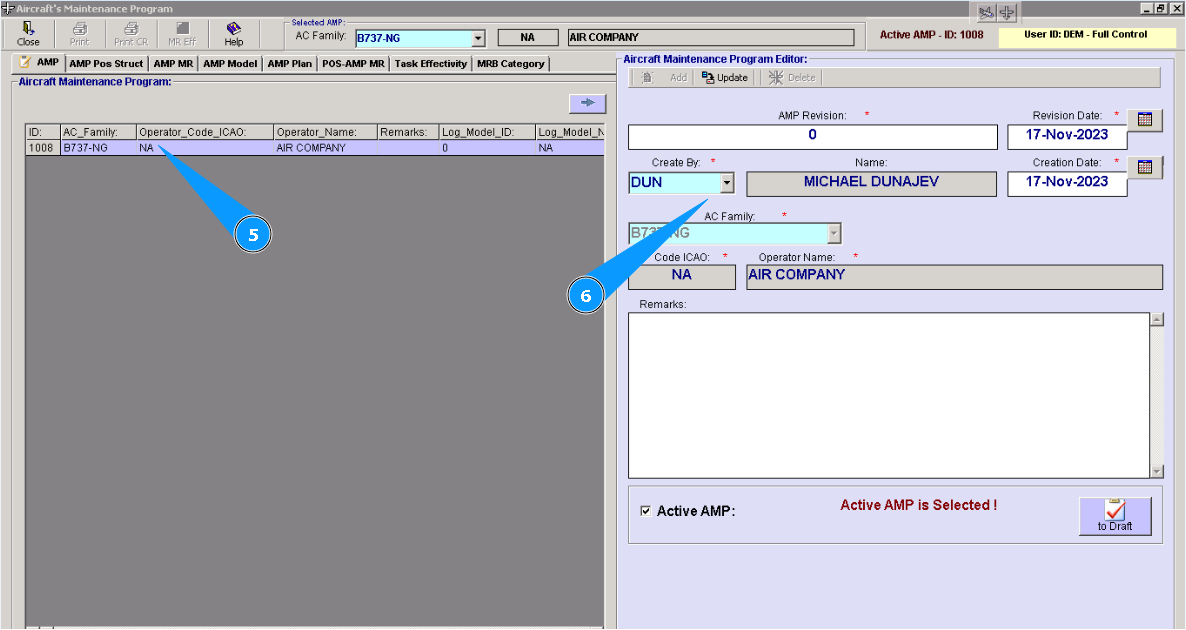Viewport: 1186px width, 630px height.
Task: Click the blue arrow button above the table
Action: (x=588, y=103)
